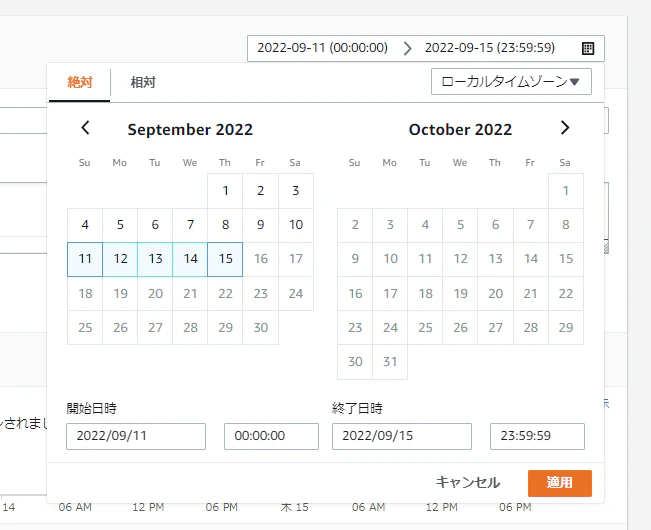Select September 13 in the selected range
The width and height of the screenshot is (651, 530).
[x=155, y=259]
